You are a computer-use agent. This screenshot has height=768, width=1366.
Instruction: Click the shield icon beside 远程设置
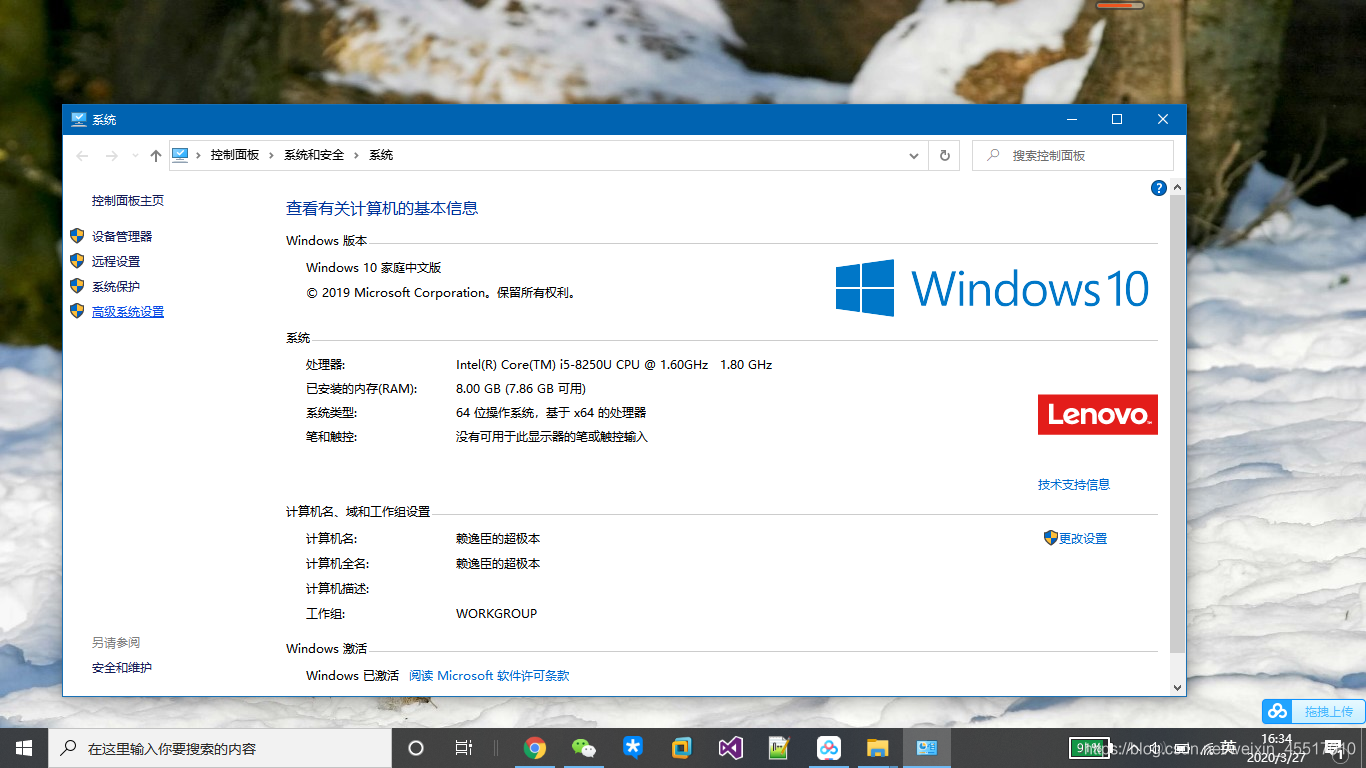77,261
